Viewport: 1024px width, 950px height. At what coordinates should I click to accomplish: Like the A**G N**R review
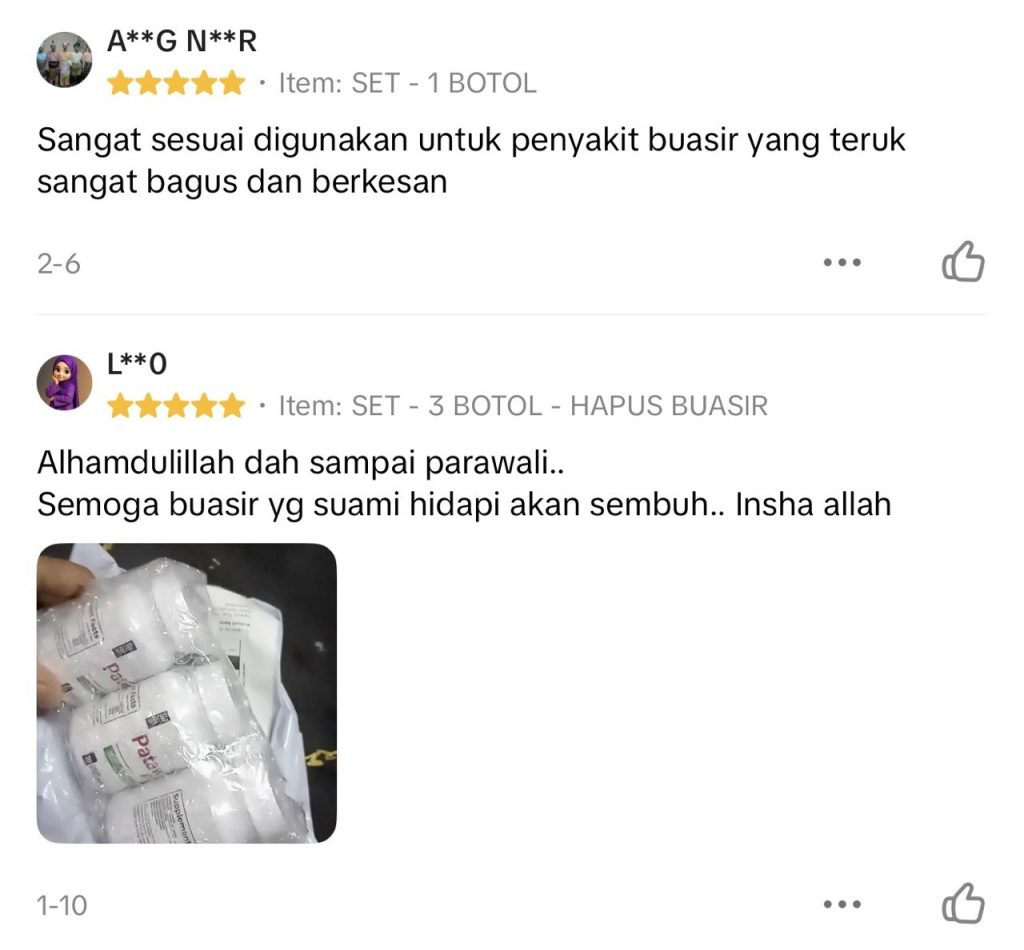[963, 262]
